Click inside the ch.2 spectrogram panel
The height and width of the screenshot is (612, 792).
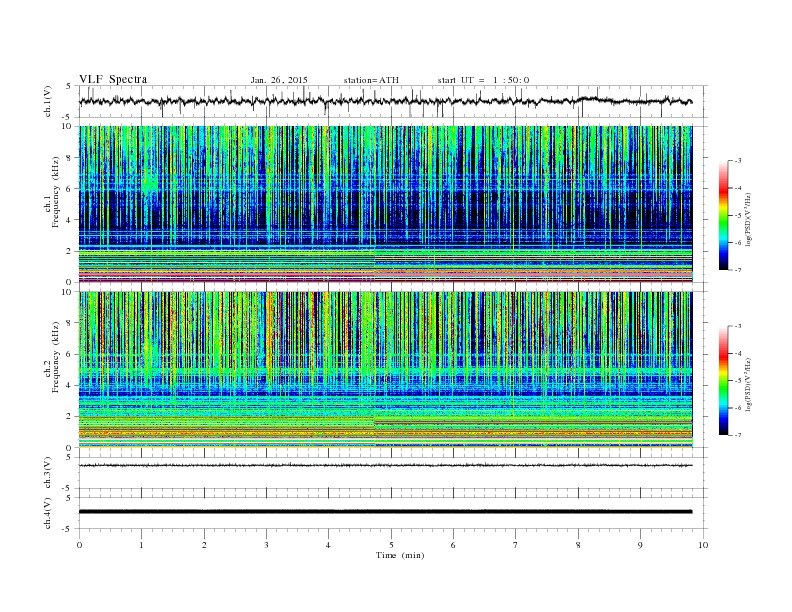[x=385, y=370]
